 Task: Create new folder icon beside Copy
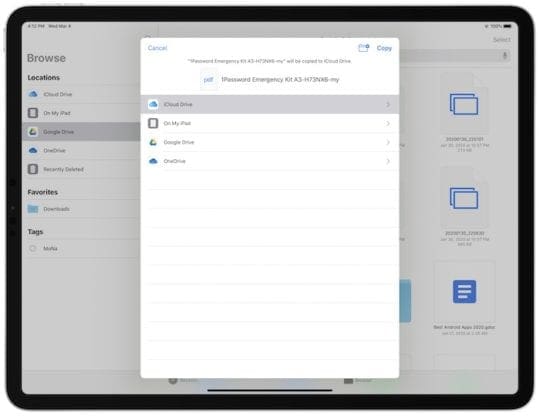coord(363,48)
